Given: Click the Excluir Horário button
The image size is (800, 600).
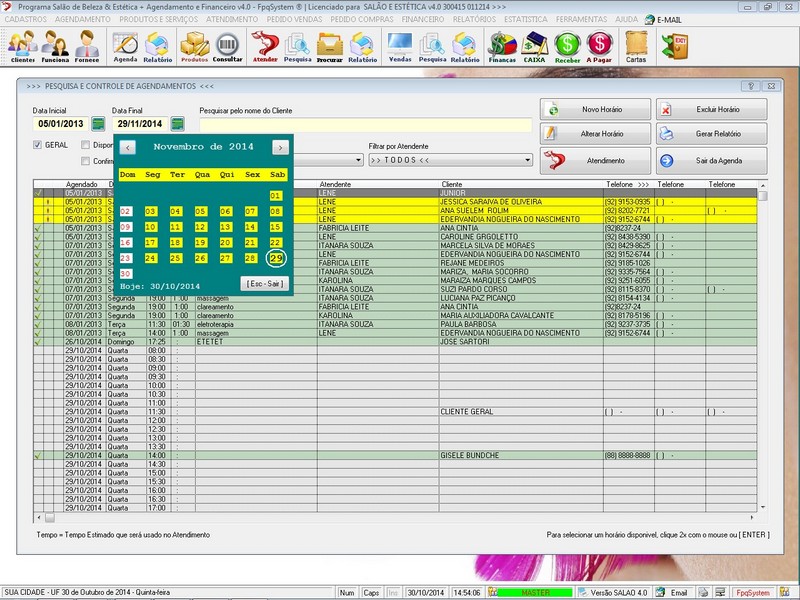Looking at the screenshot, I should (712, 110).
